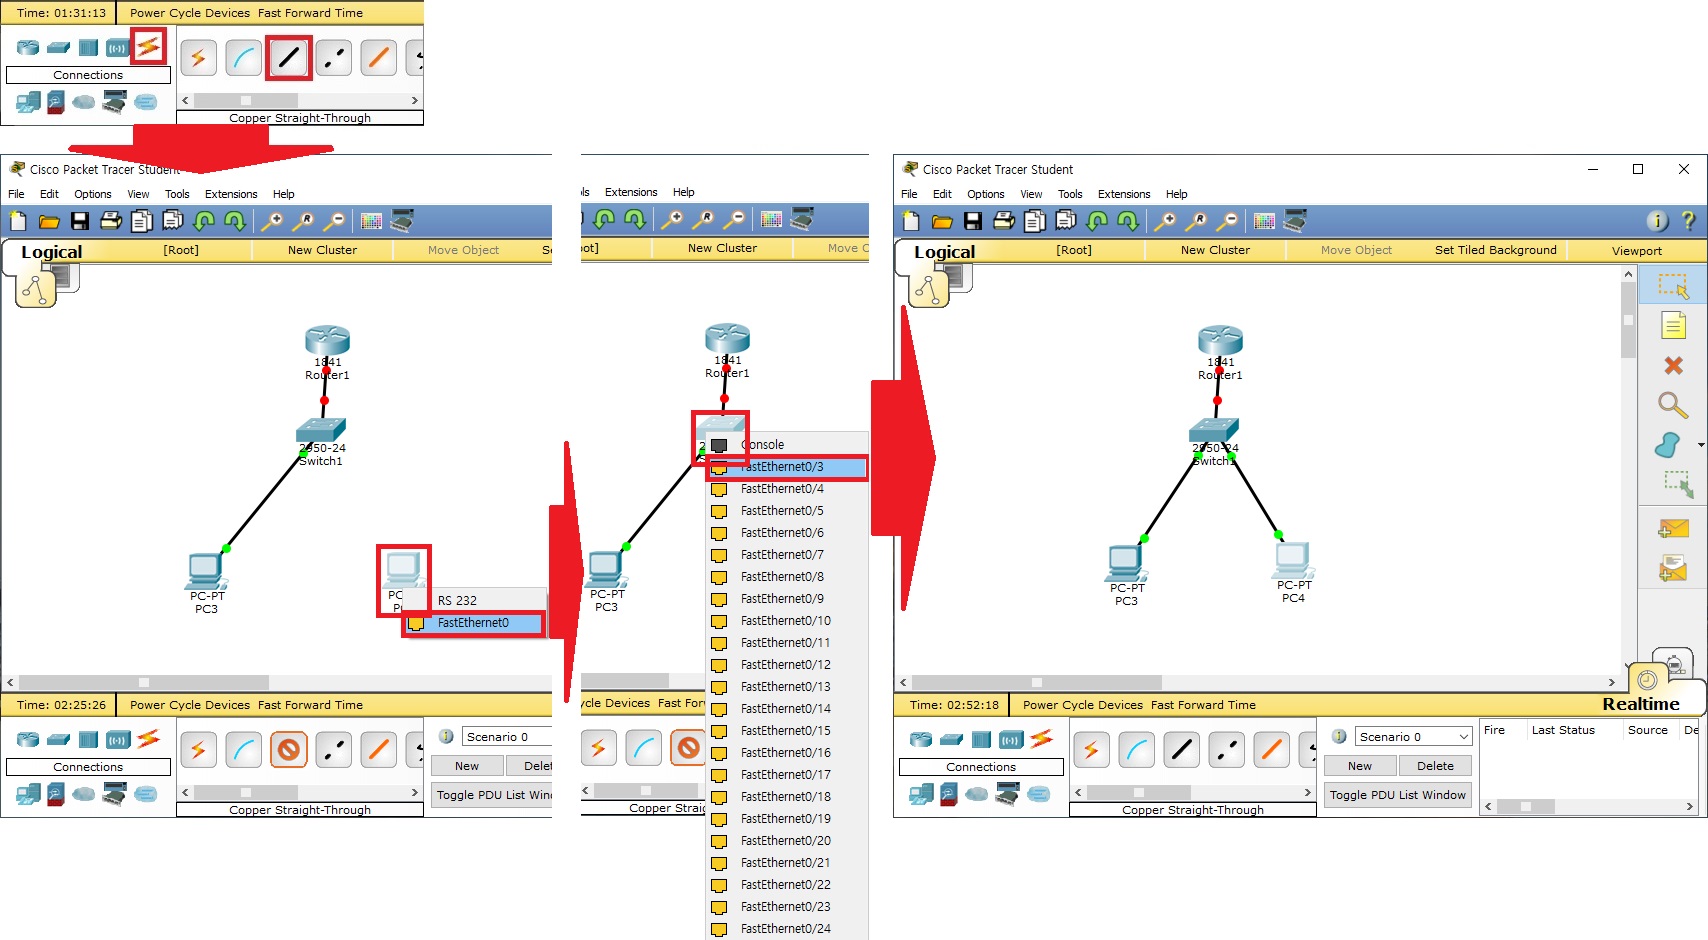This screenshot has height=940, width=1708.
Task: Select the Switches category in the 02:52:18 window
Action: (x=952, y=740)
